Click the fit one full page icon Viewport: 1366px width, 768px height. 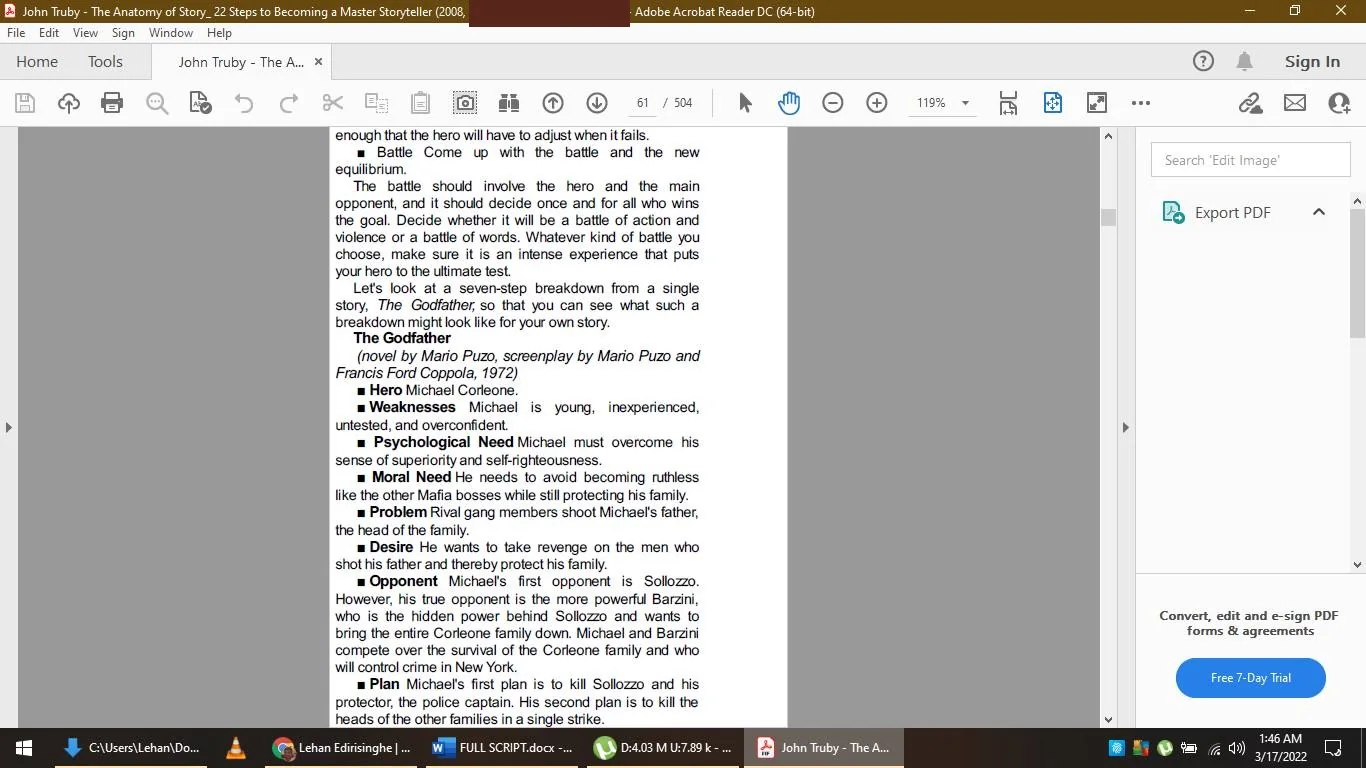(1053, 103)
